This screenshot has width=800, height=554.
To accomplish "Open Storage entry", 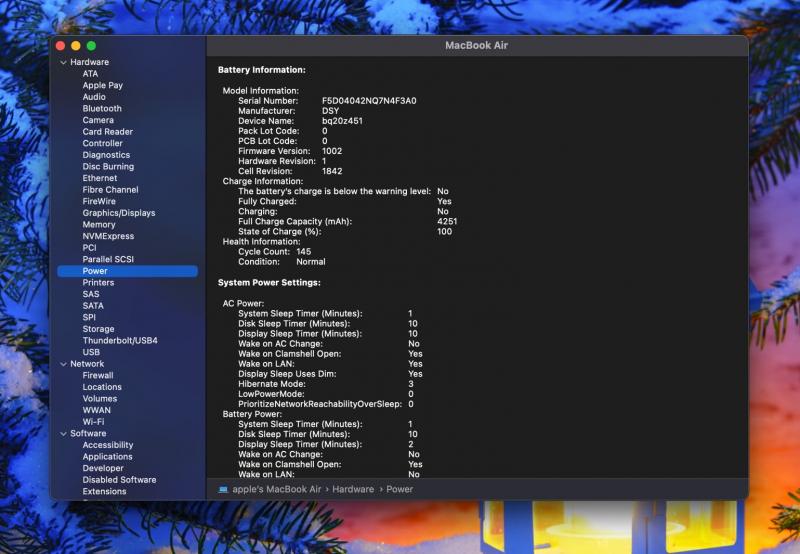I will pos(98,329).
